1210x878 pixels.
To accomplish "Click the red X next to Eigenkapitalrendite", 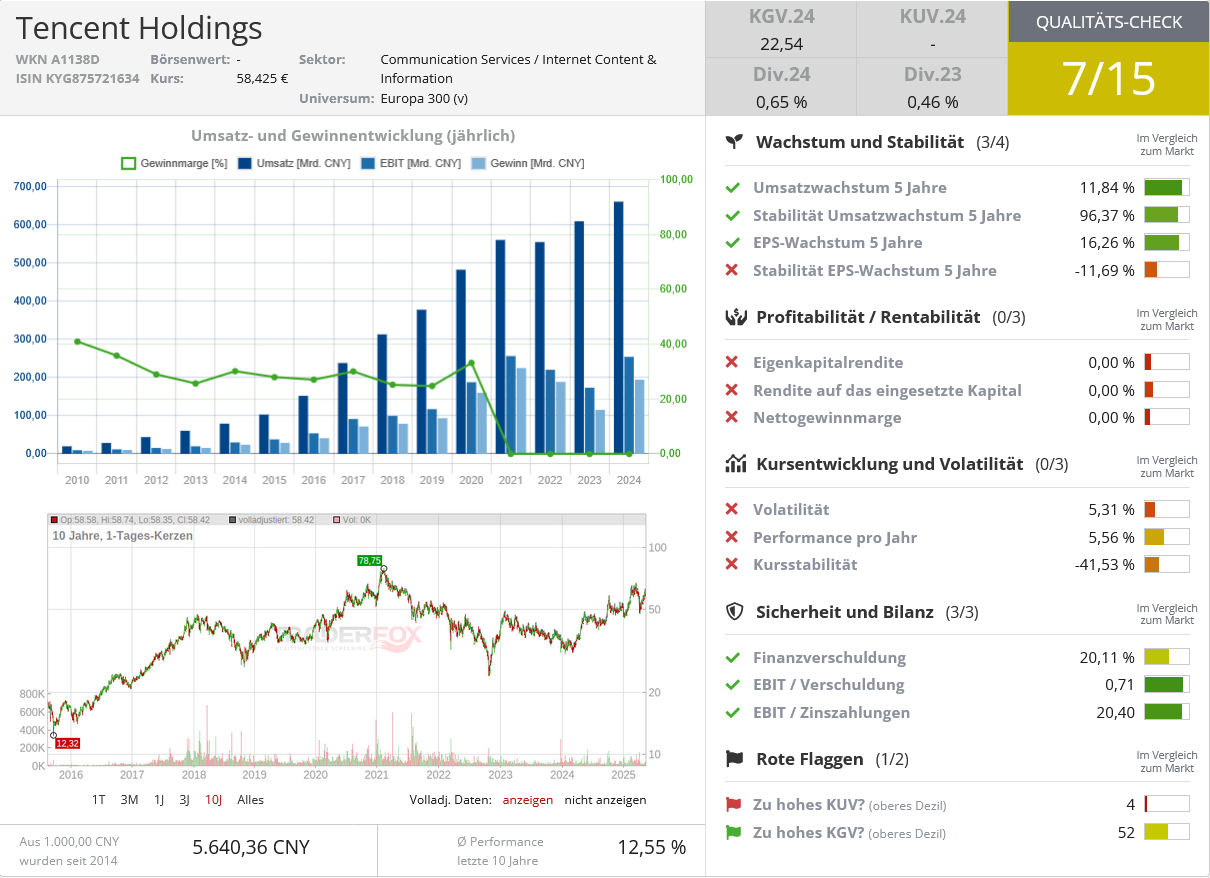I will pos(732,362).
